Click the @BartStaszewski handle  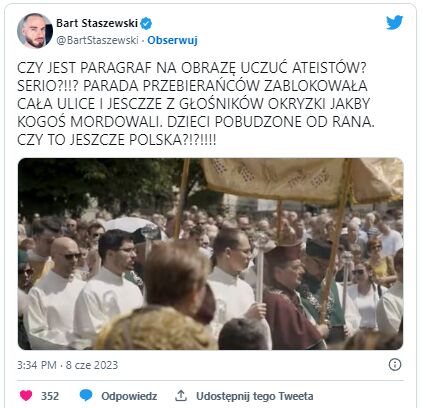[x=97, y=40]
